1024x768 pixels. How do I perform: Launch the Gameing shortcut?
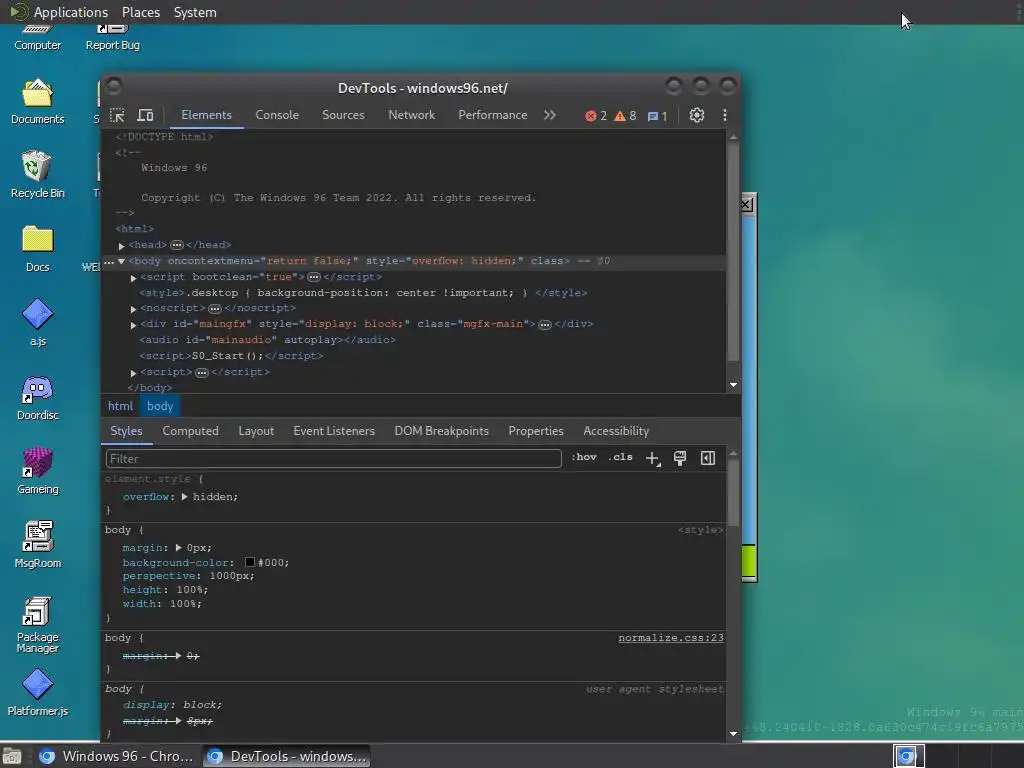[37, 471]
